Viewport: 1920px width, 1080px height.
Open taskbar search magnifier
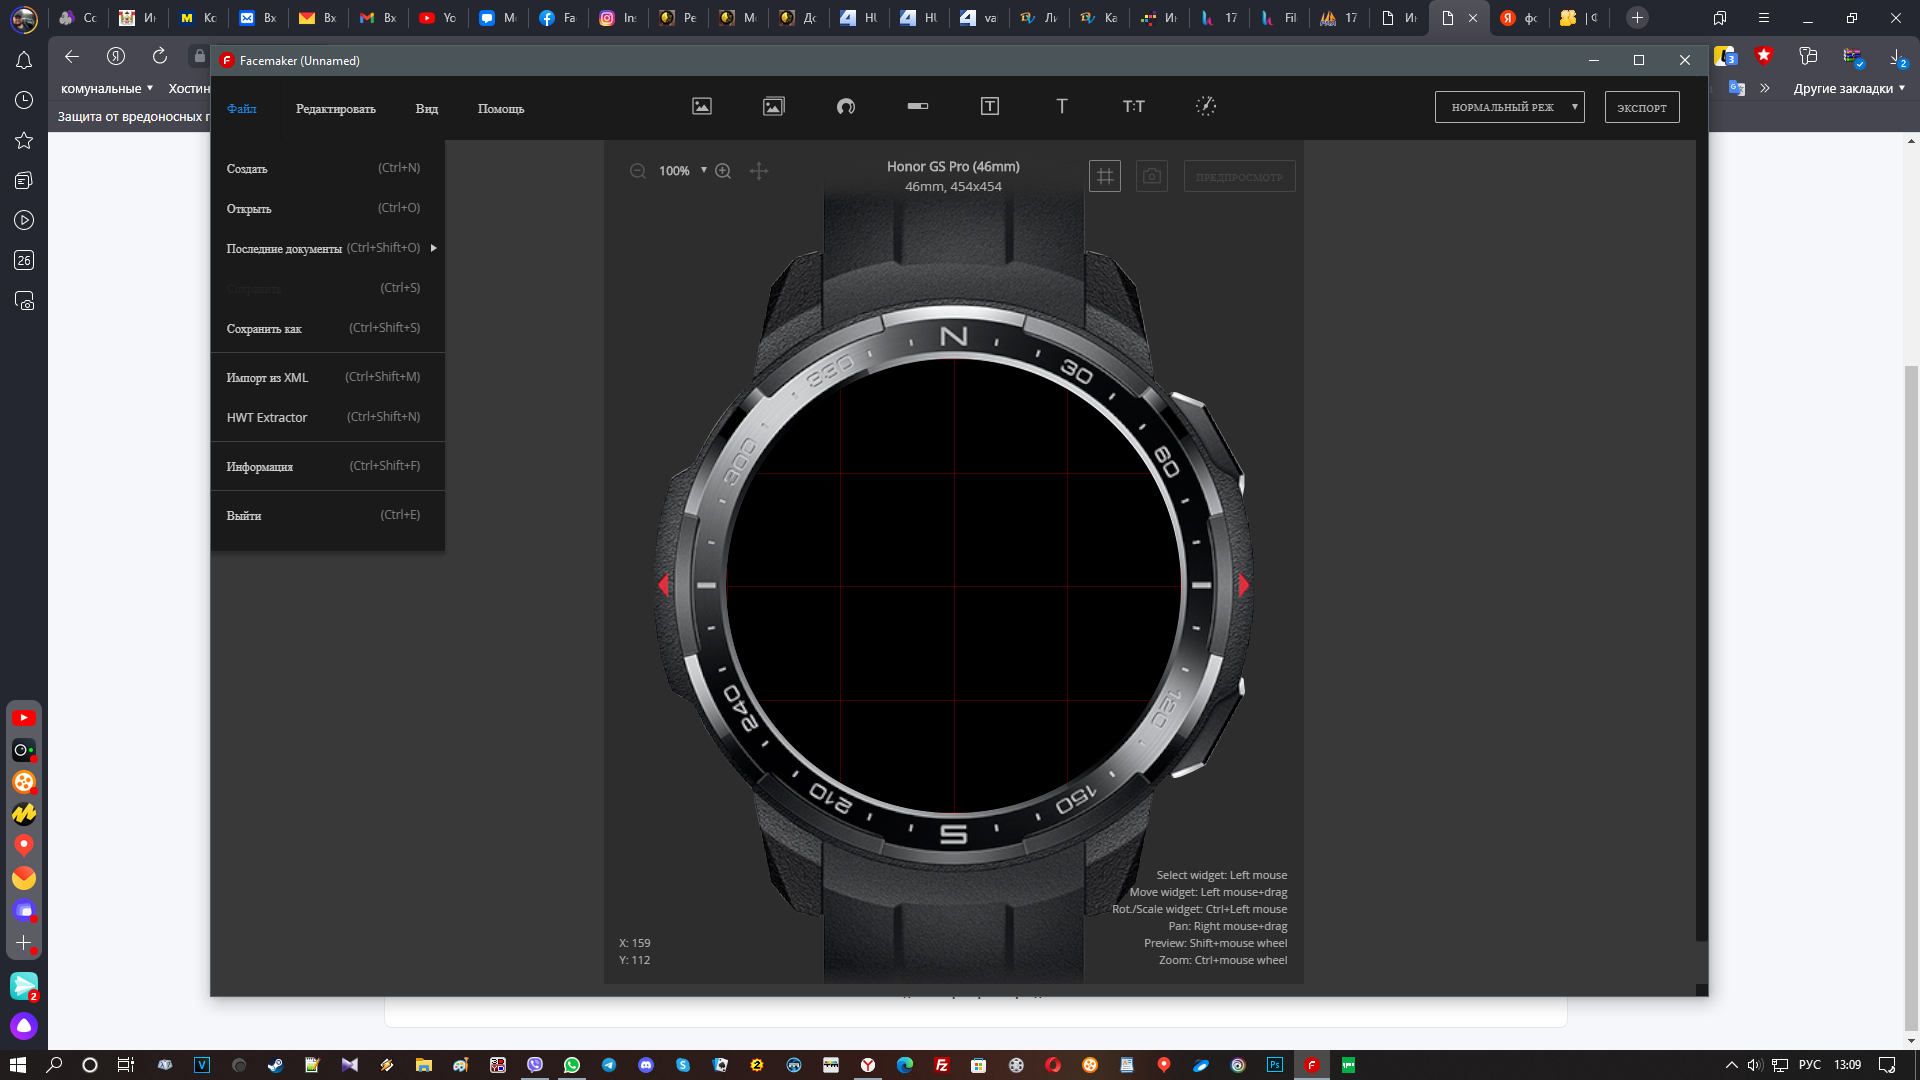pos(54,1065)
